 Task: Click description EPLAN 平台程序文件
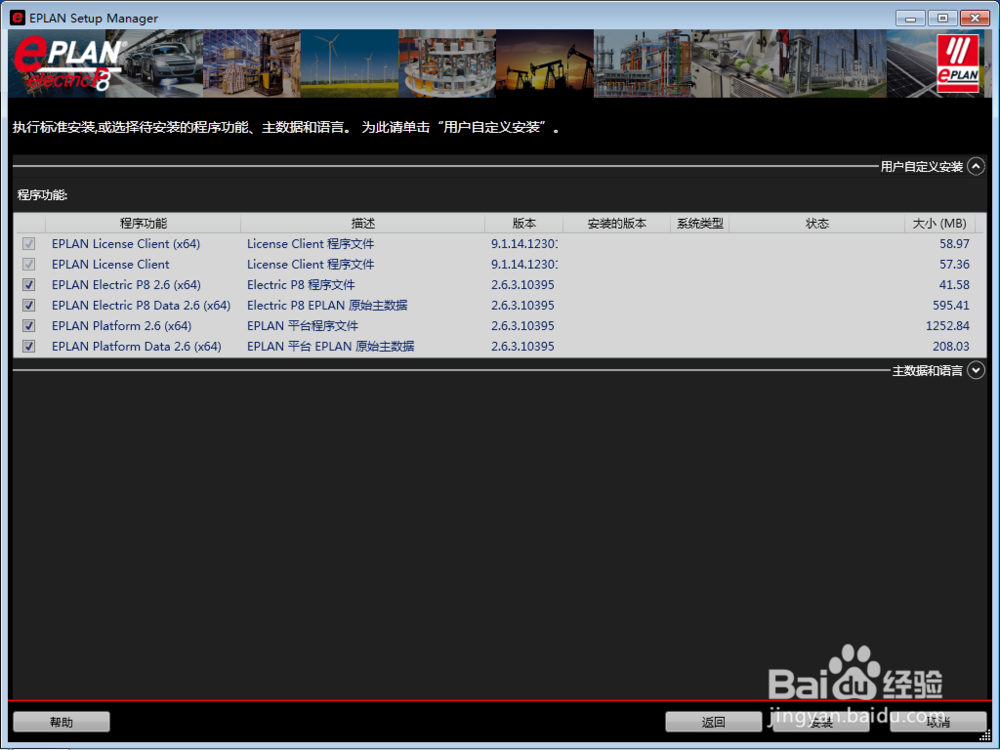point(302,325)
